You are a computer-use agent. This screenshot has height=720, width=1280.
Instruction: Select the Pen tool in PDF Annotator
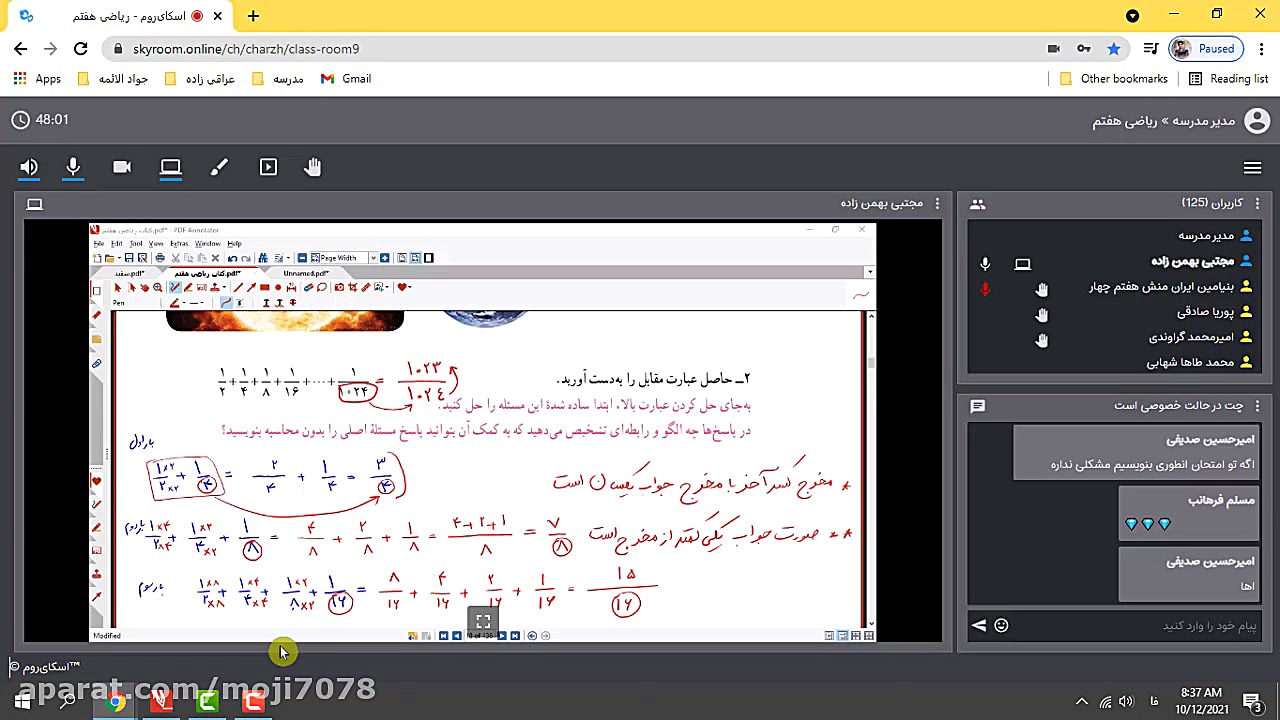point(173,287)
